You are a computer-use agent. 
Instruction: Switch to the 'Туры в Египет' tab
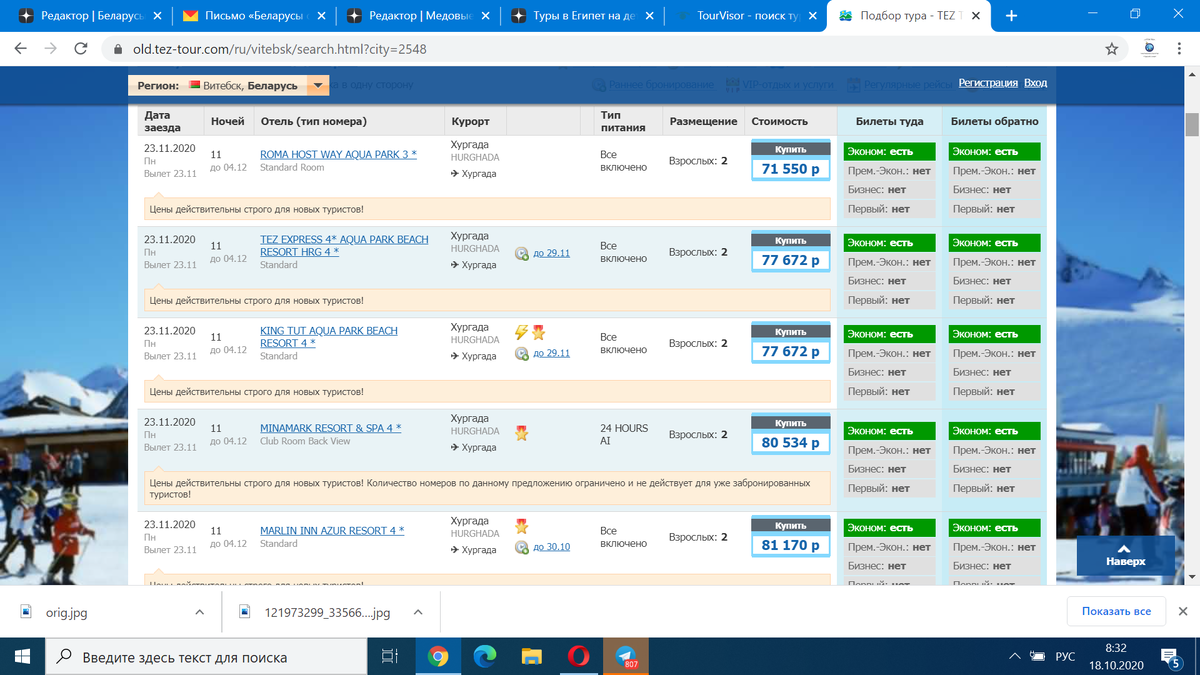click(x=582, y=17)
